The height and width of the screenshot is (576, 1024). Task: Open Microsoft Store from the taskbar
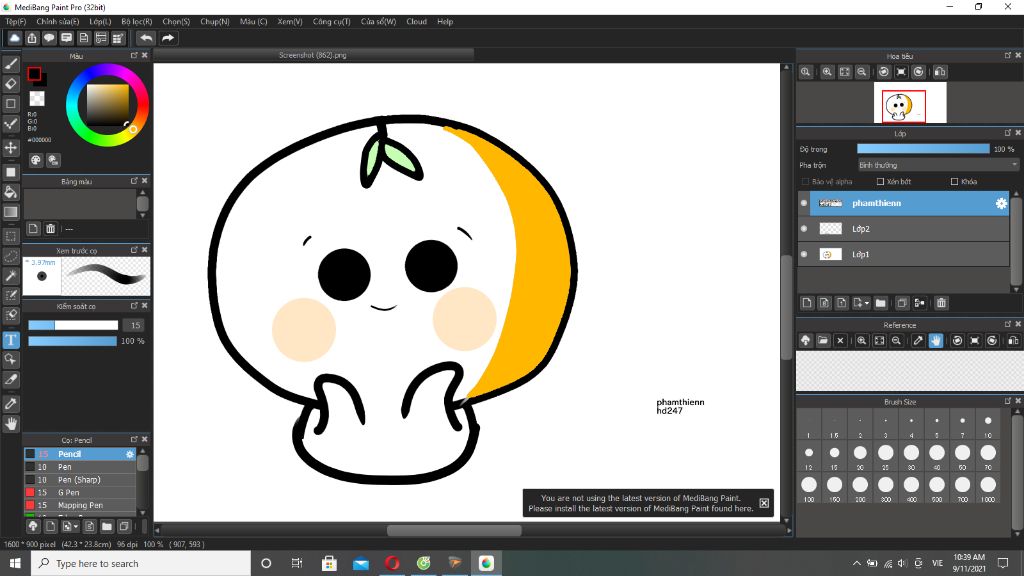point(329,563)
